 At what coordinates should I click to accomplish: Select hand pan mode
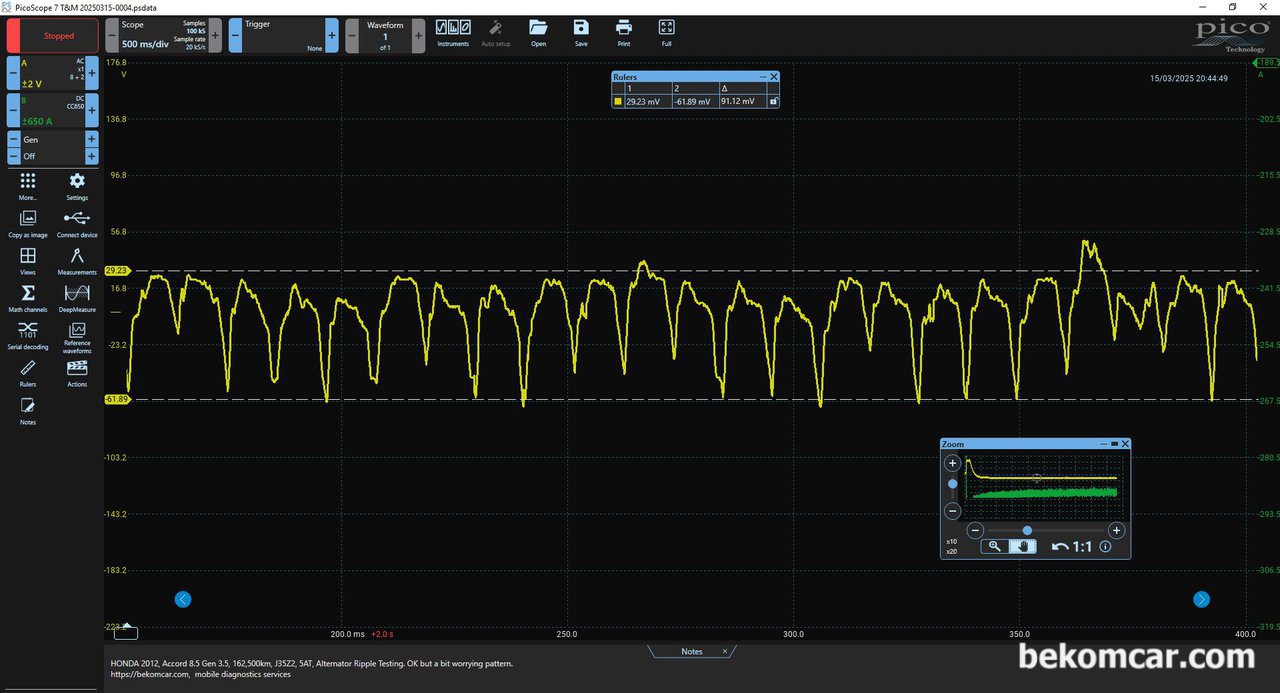pyautogui.click(x=1022, y=546)
